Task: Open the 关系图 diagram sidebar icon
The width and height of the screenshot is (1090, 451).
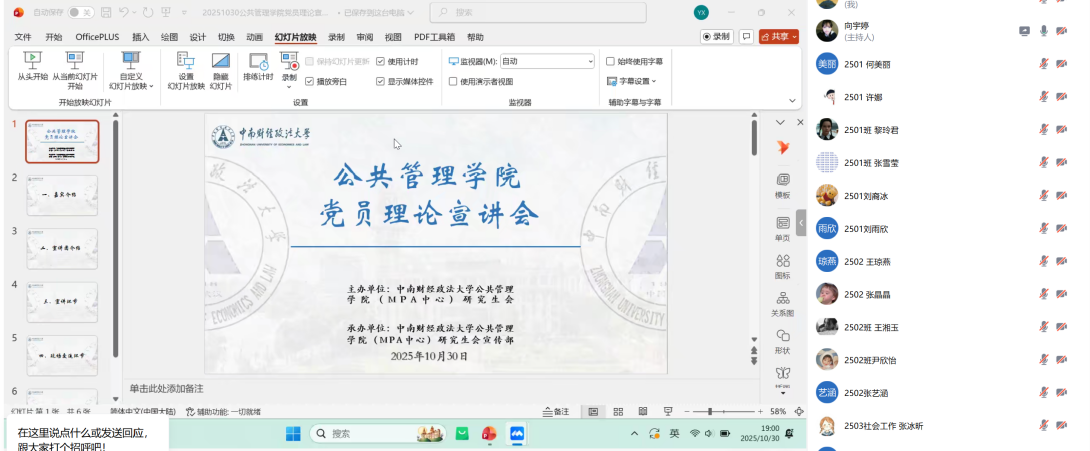Action: pyautogui.click(x=782, y=302)
